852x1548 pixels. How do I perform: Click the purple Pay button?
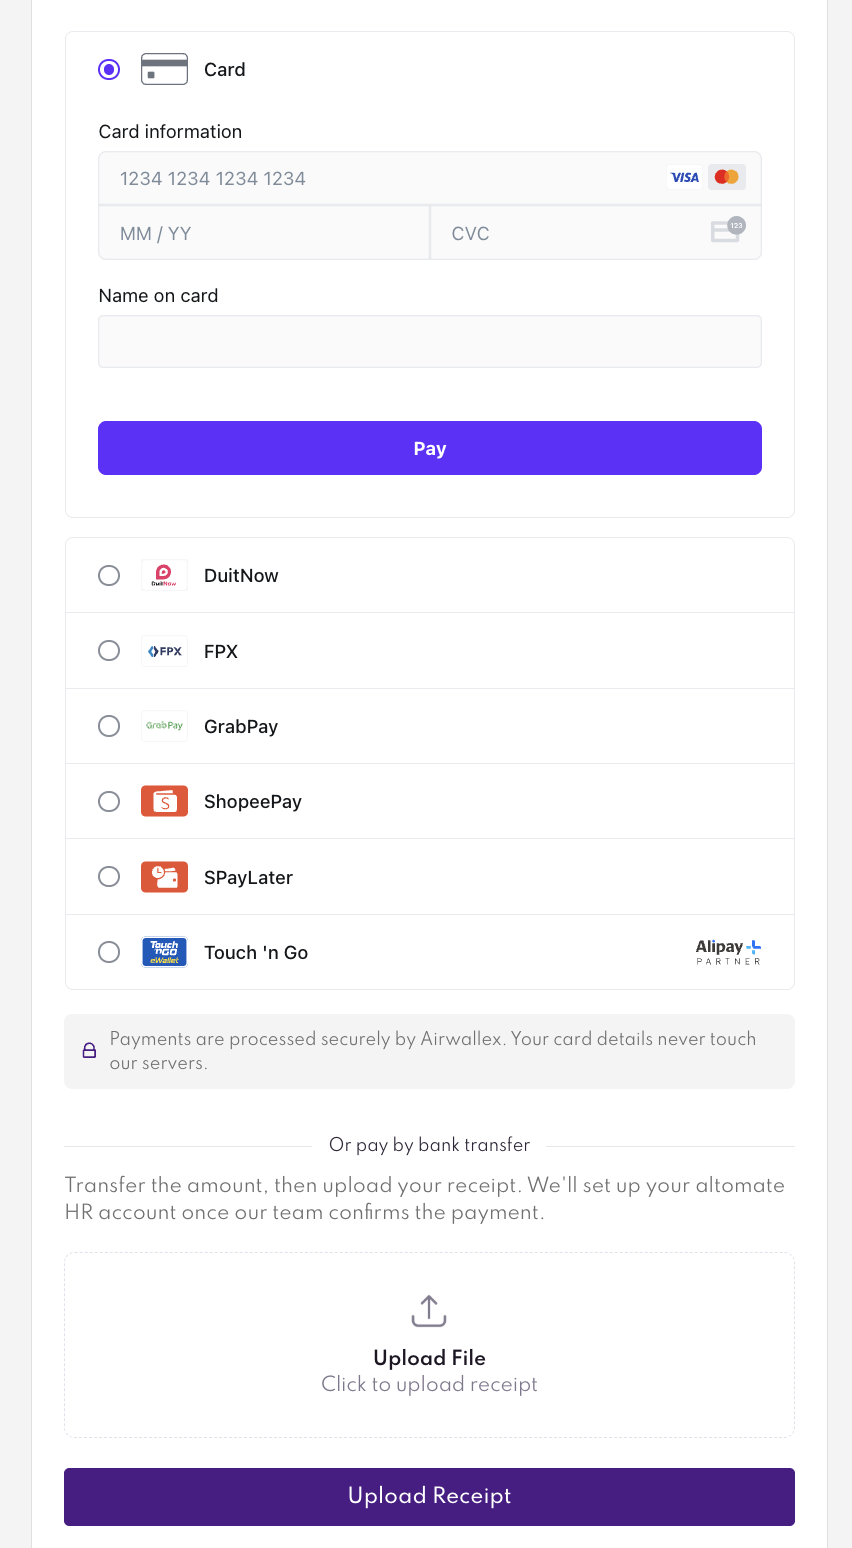[x=430, y=448]
